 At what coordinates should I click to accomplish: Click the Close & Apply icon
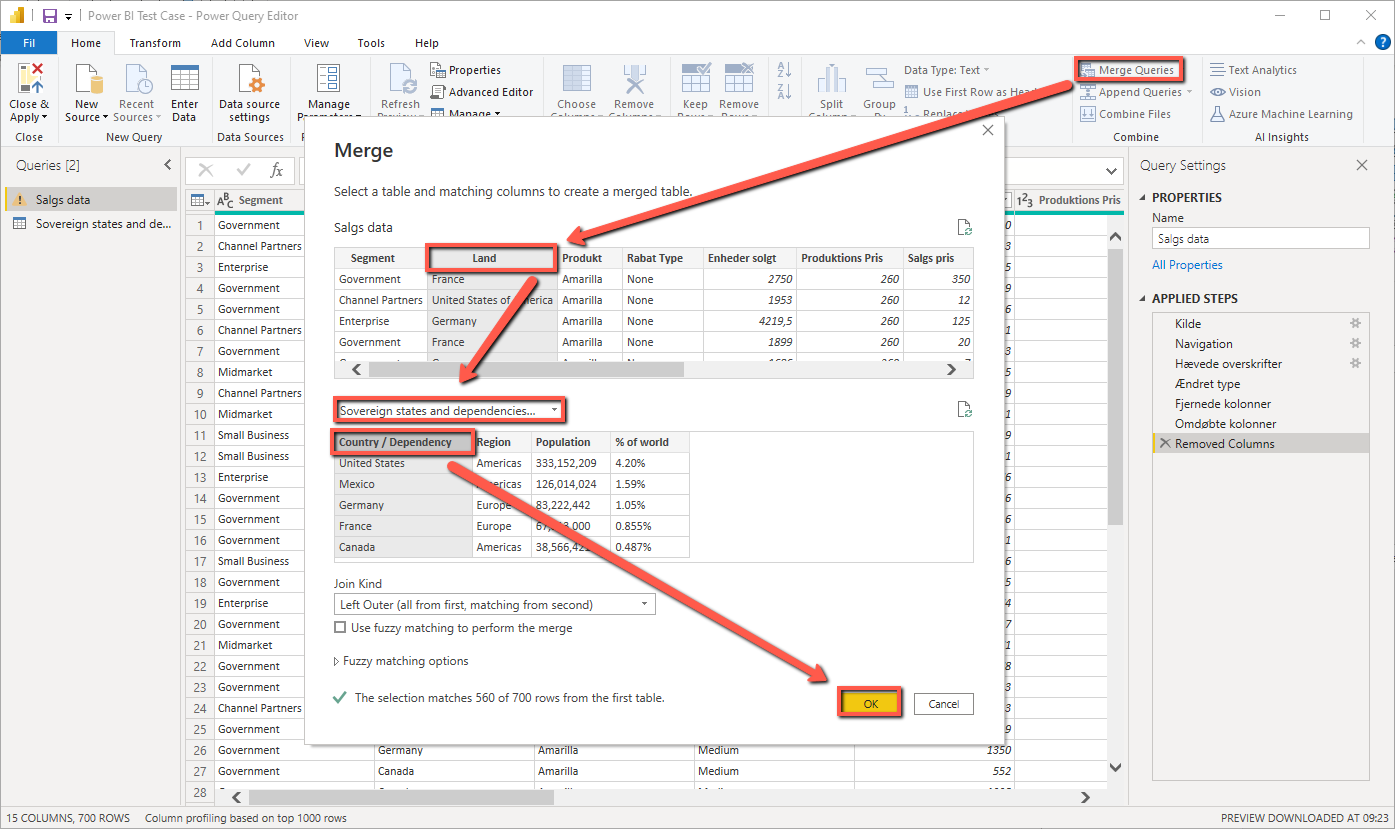(x=29, y=78)
